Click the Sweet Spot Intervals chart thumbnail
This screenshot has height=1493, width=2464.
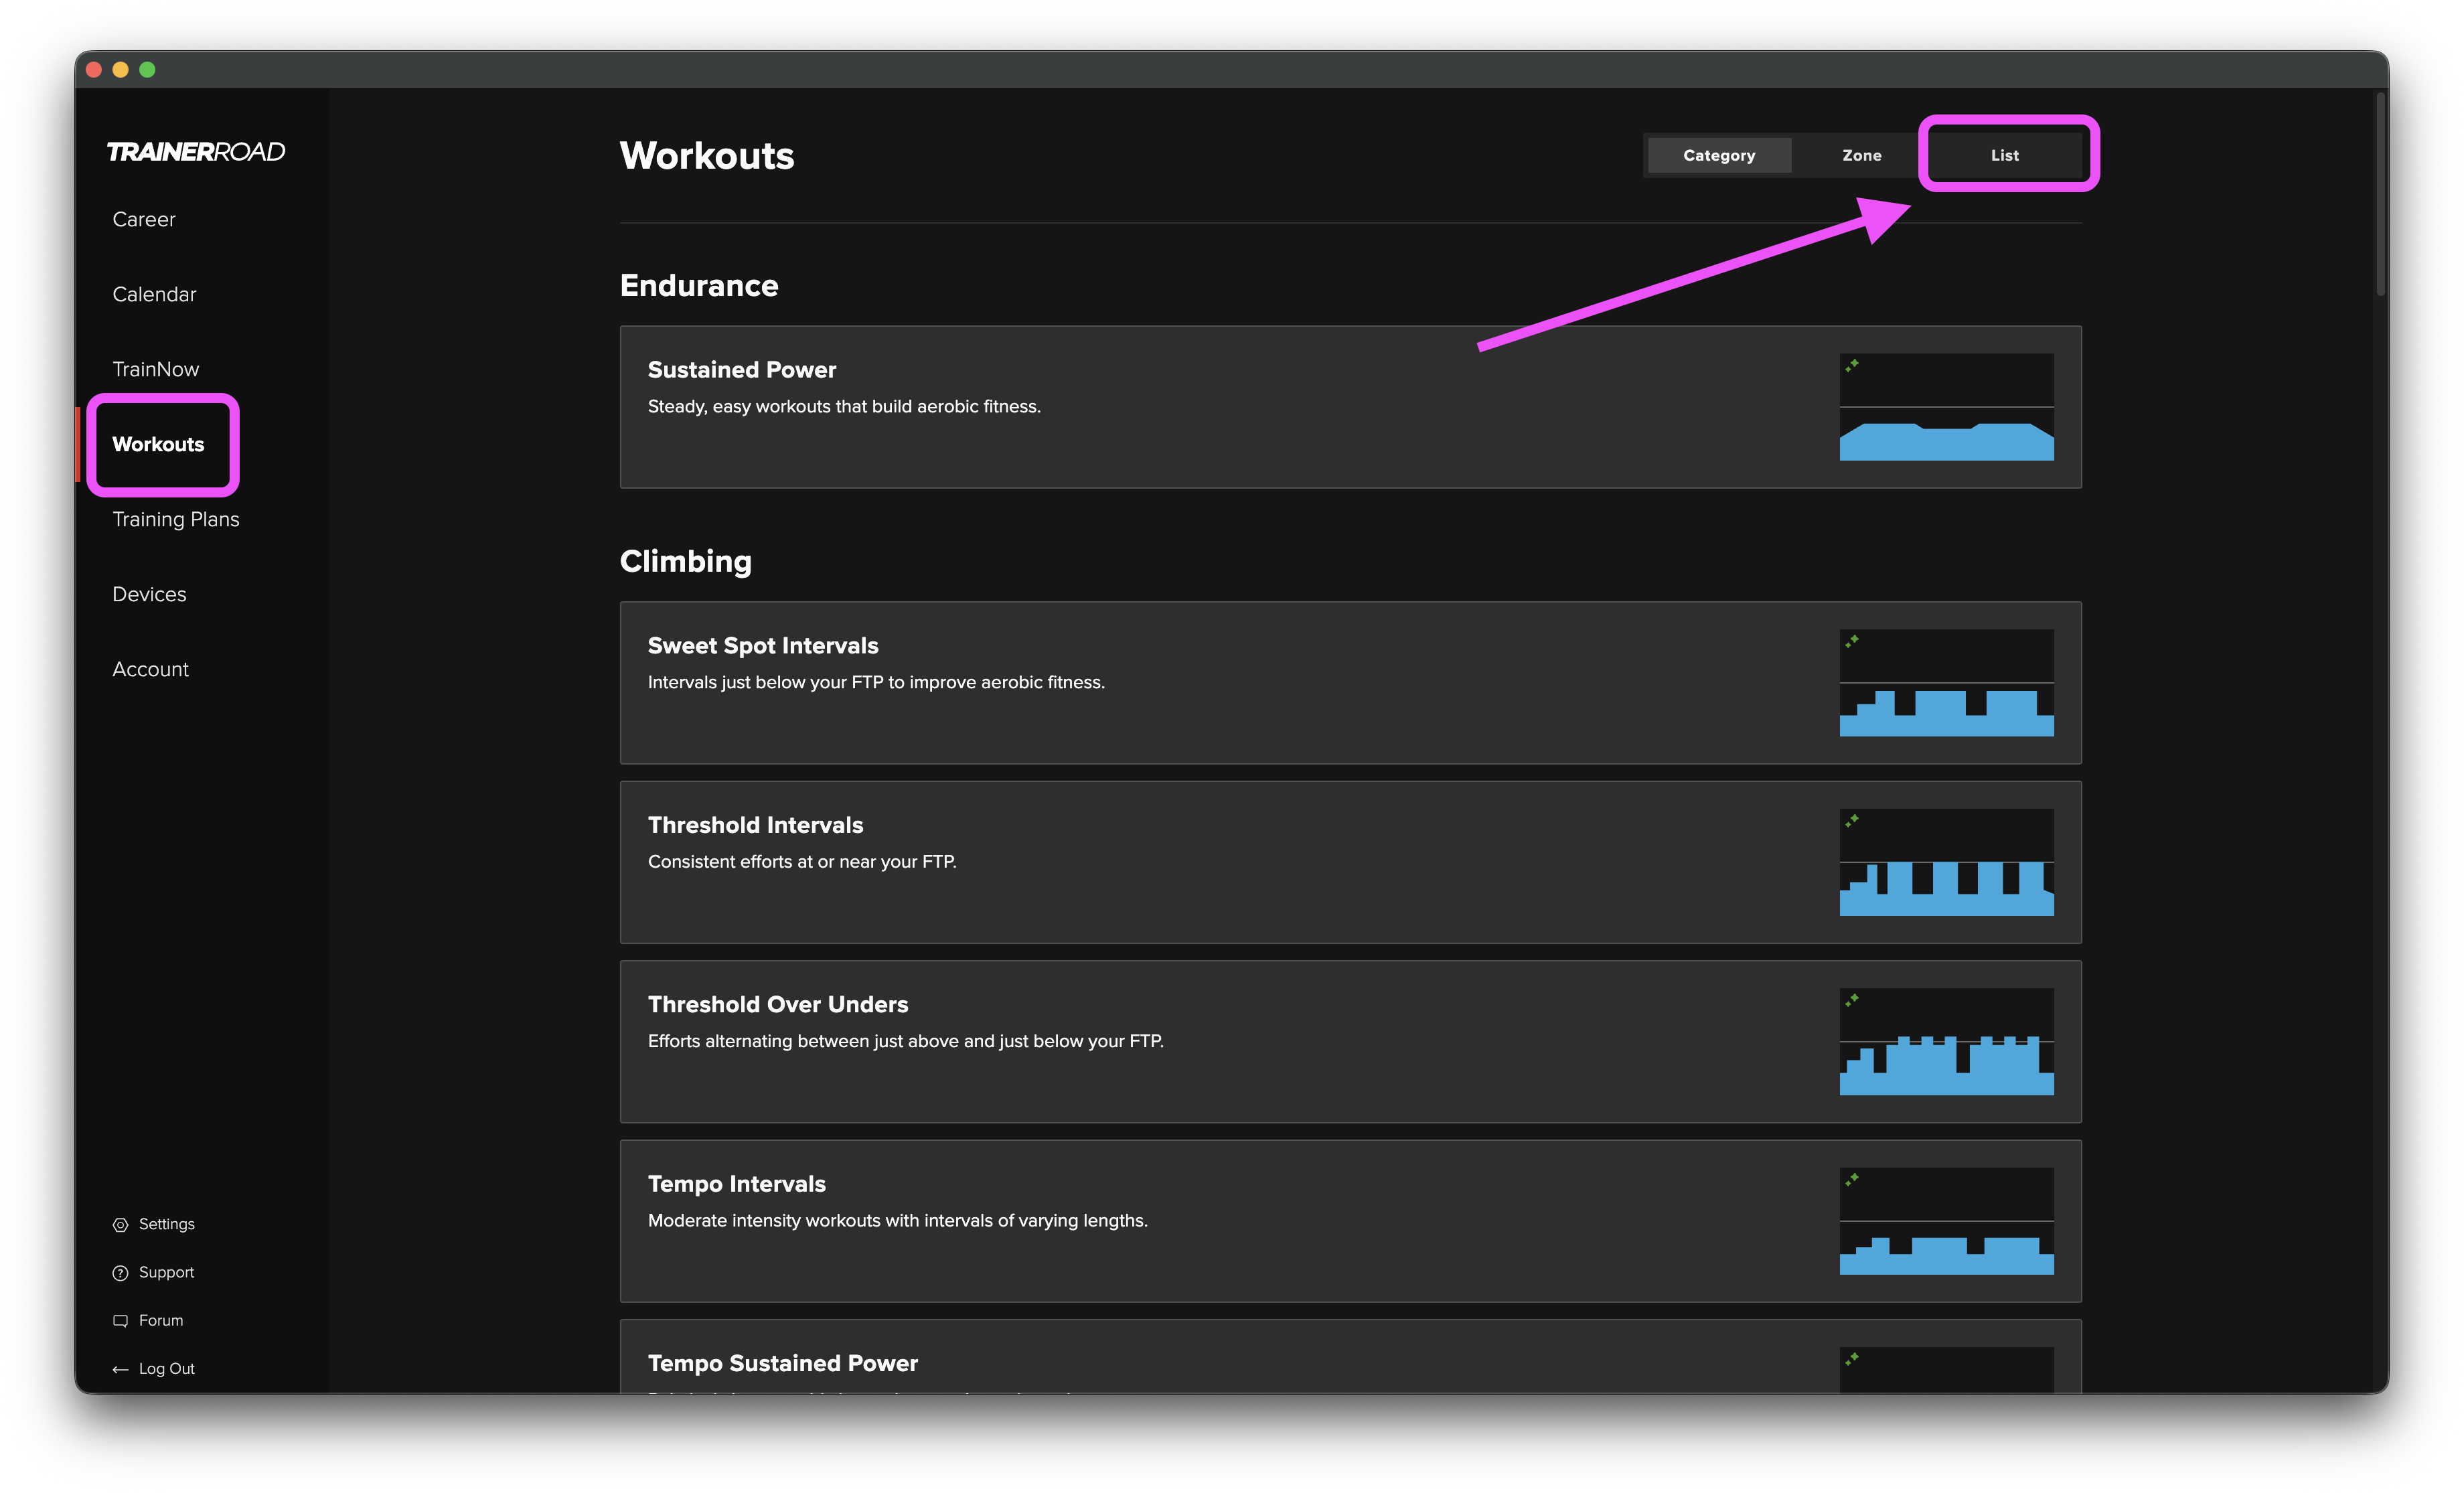coord(1946,683)
